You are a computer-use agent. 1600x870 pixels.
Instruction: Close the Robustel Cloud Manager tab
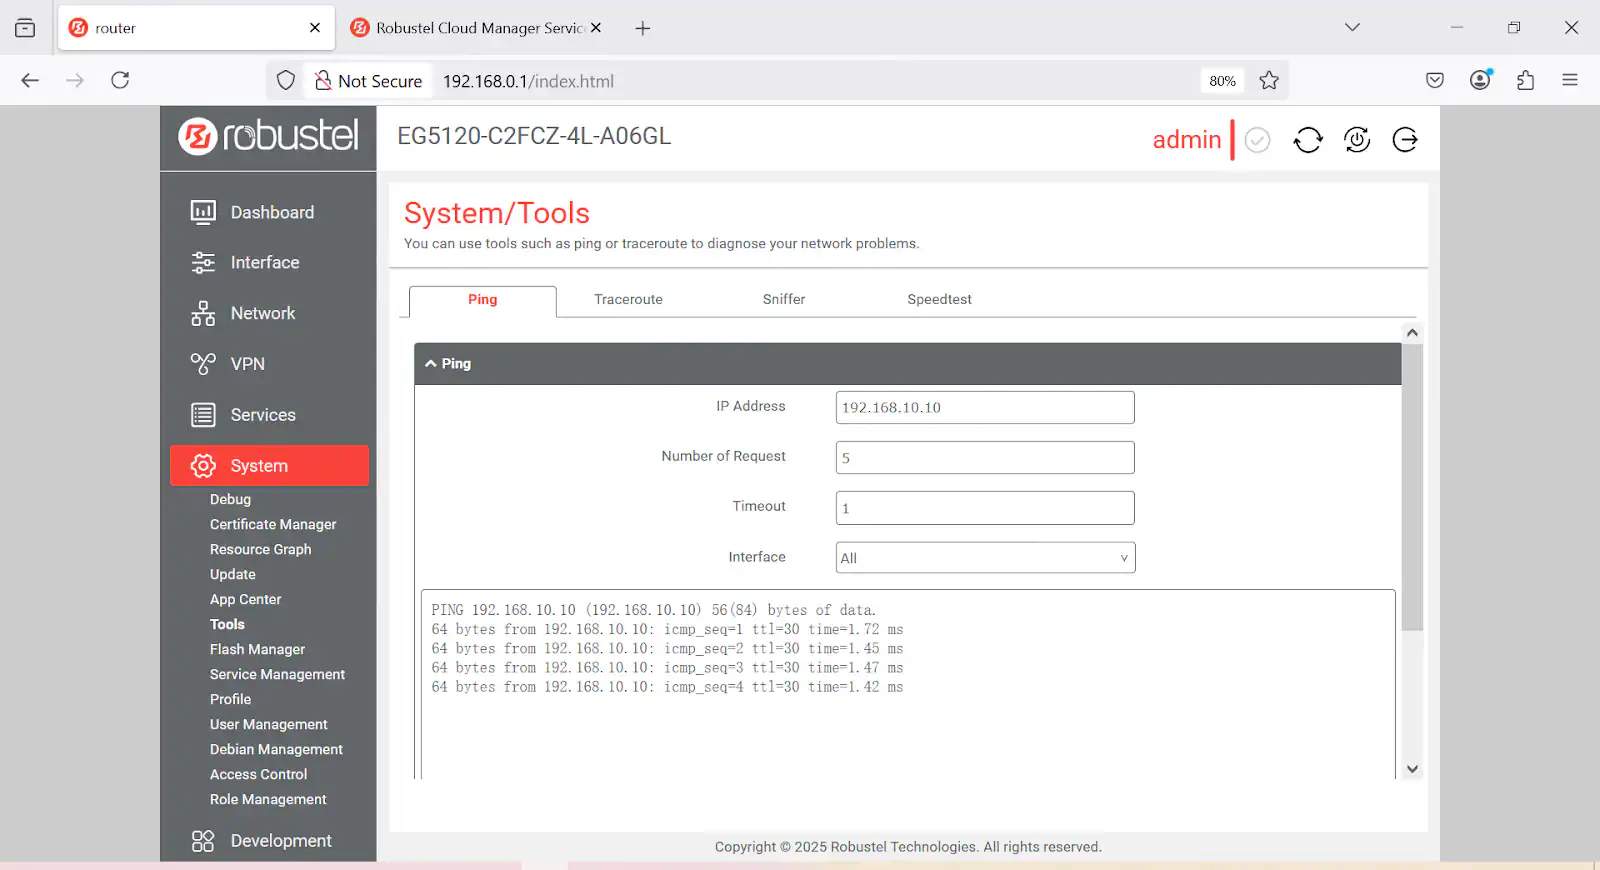(596, 28)
